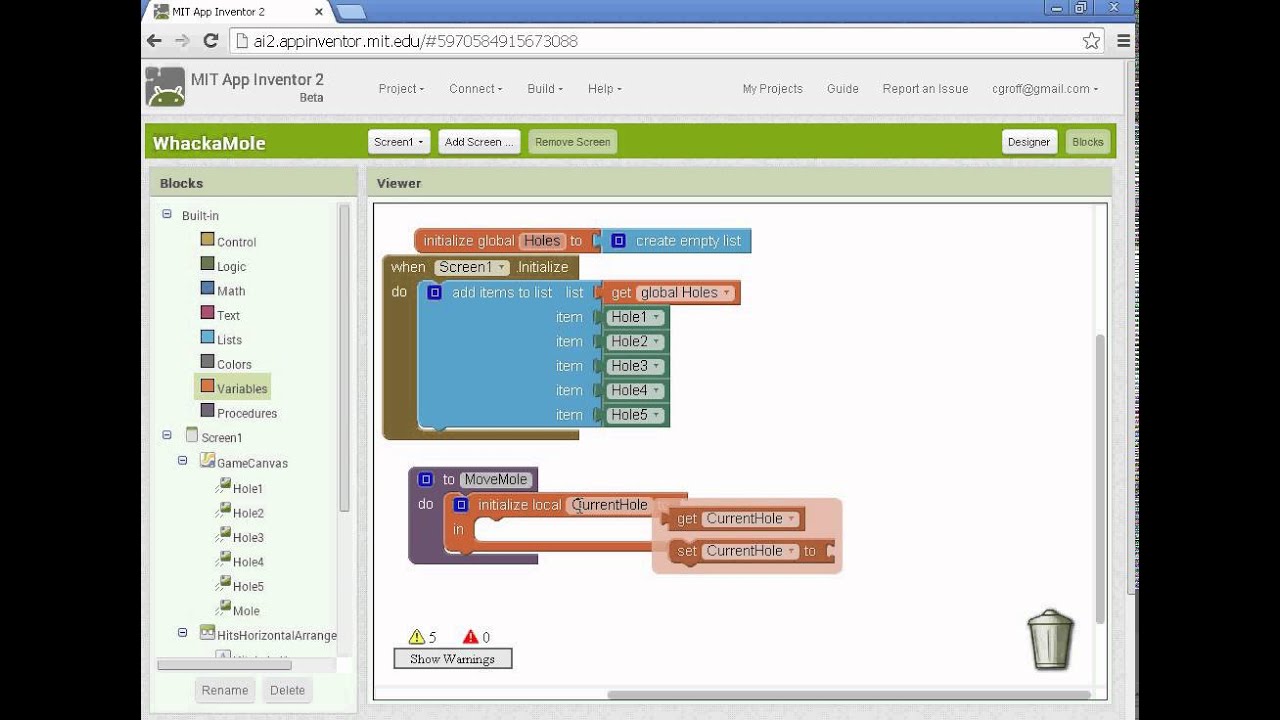Click the red error triangle counter
The height and width of the screenshot is (720, 1280).
point(471,637)
